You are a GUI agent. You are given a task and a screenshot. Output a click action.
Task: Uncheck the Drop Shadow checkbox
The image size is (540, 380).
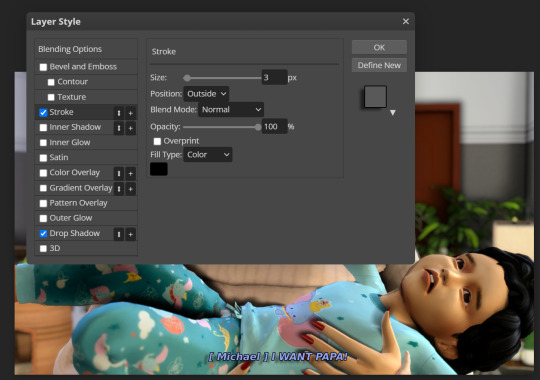click(43, 234)
